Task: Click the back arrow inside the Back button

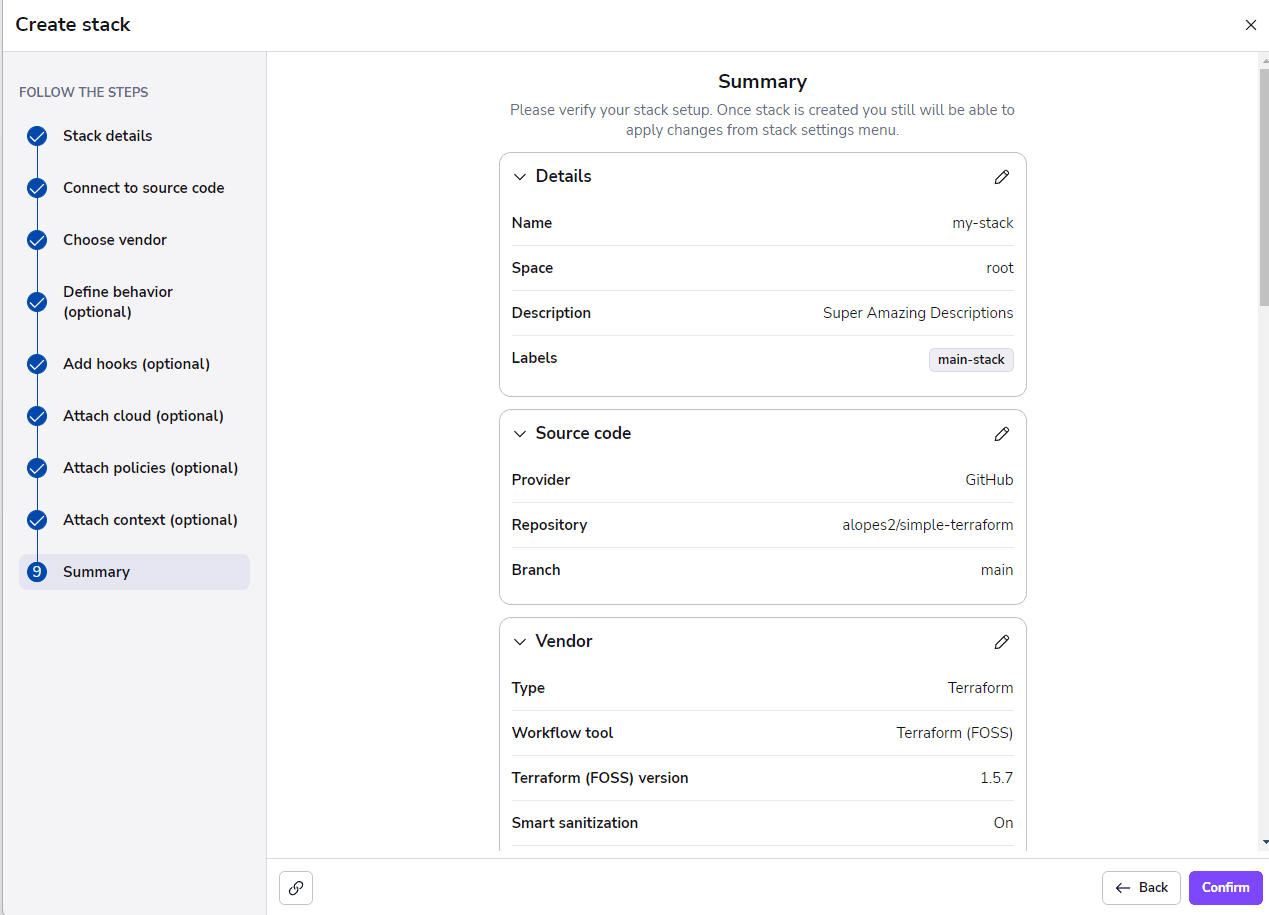Action: 1122,887
